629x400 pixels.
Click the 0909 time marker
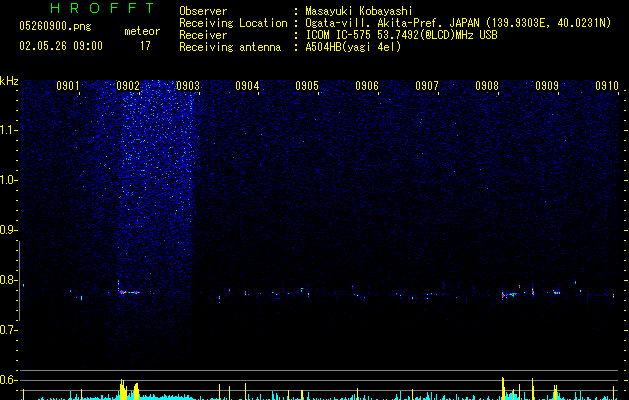click(547, 86)
